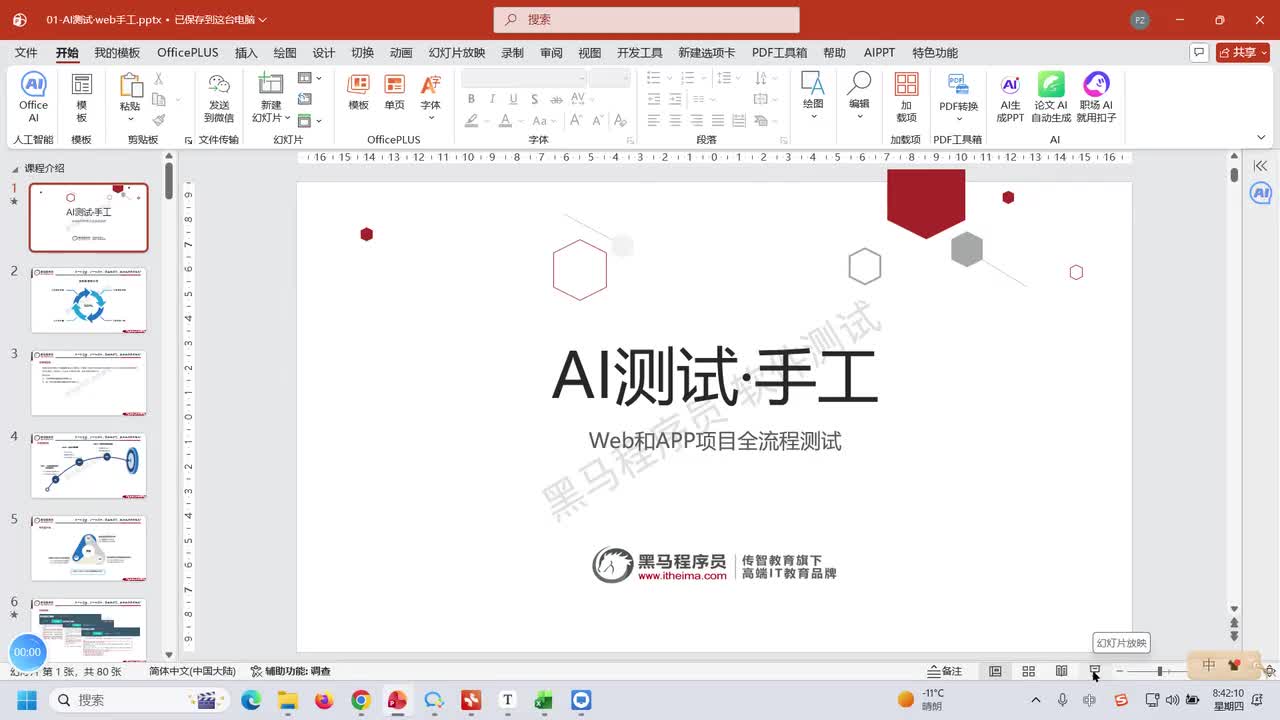Switch to reading view icon

(x=1062, y=671)
